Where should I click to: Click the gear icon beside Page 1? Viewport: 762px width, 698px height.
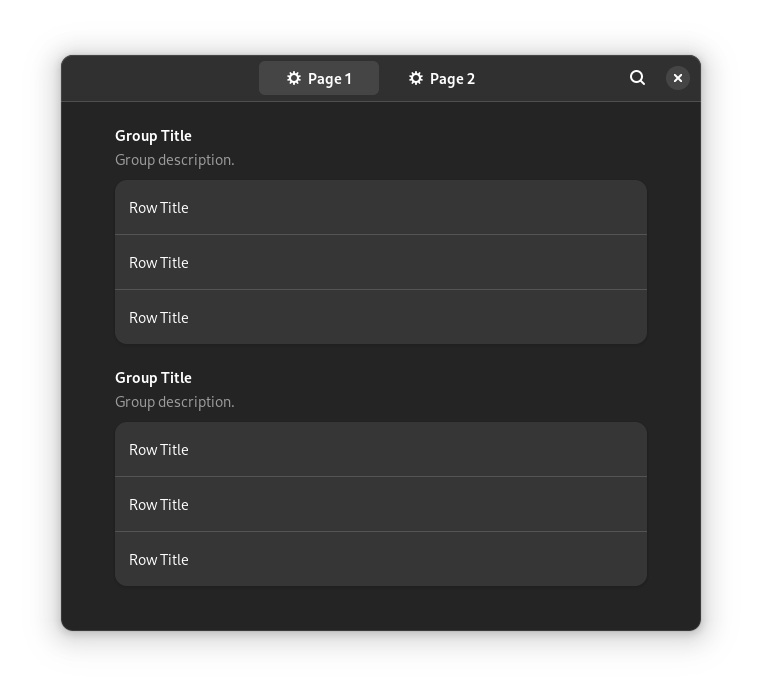(294, 78)
